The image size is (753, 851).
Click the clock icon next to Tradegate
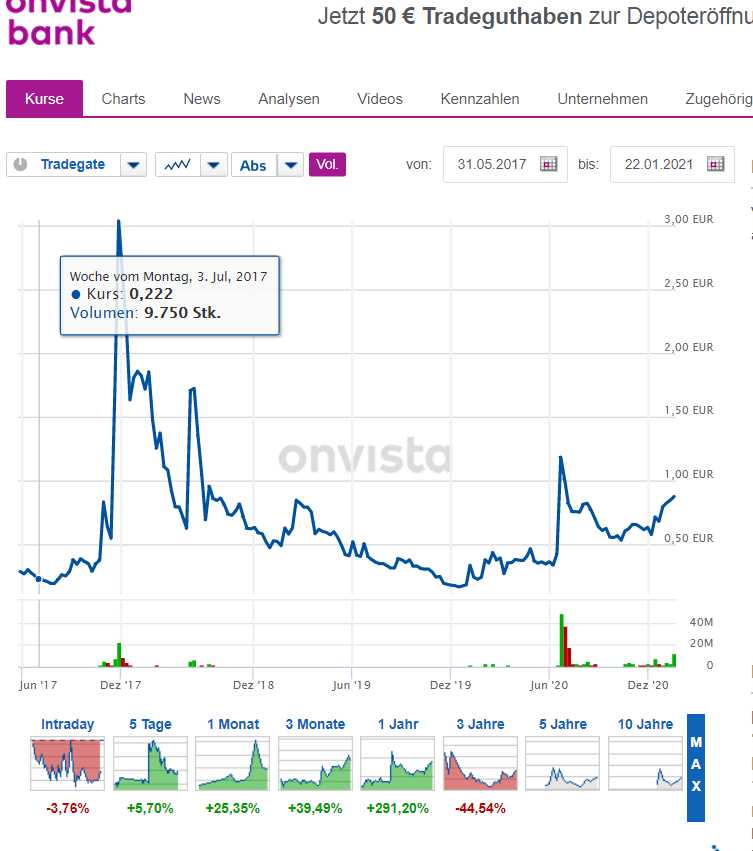click(21, 164)
